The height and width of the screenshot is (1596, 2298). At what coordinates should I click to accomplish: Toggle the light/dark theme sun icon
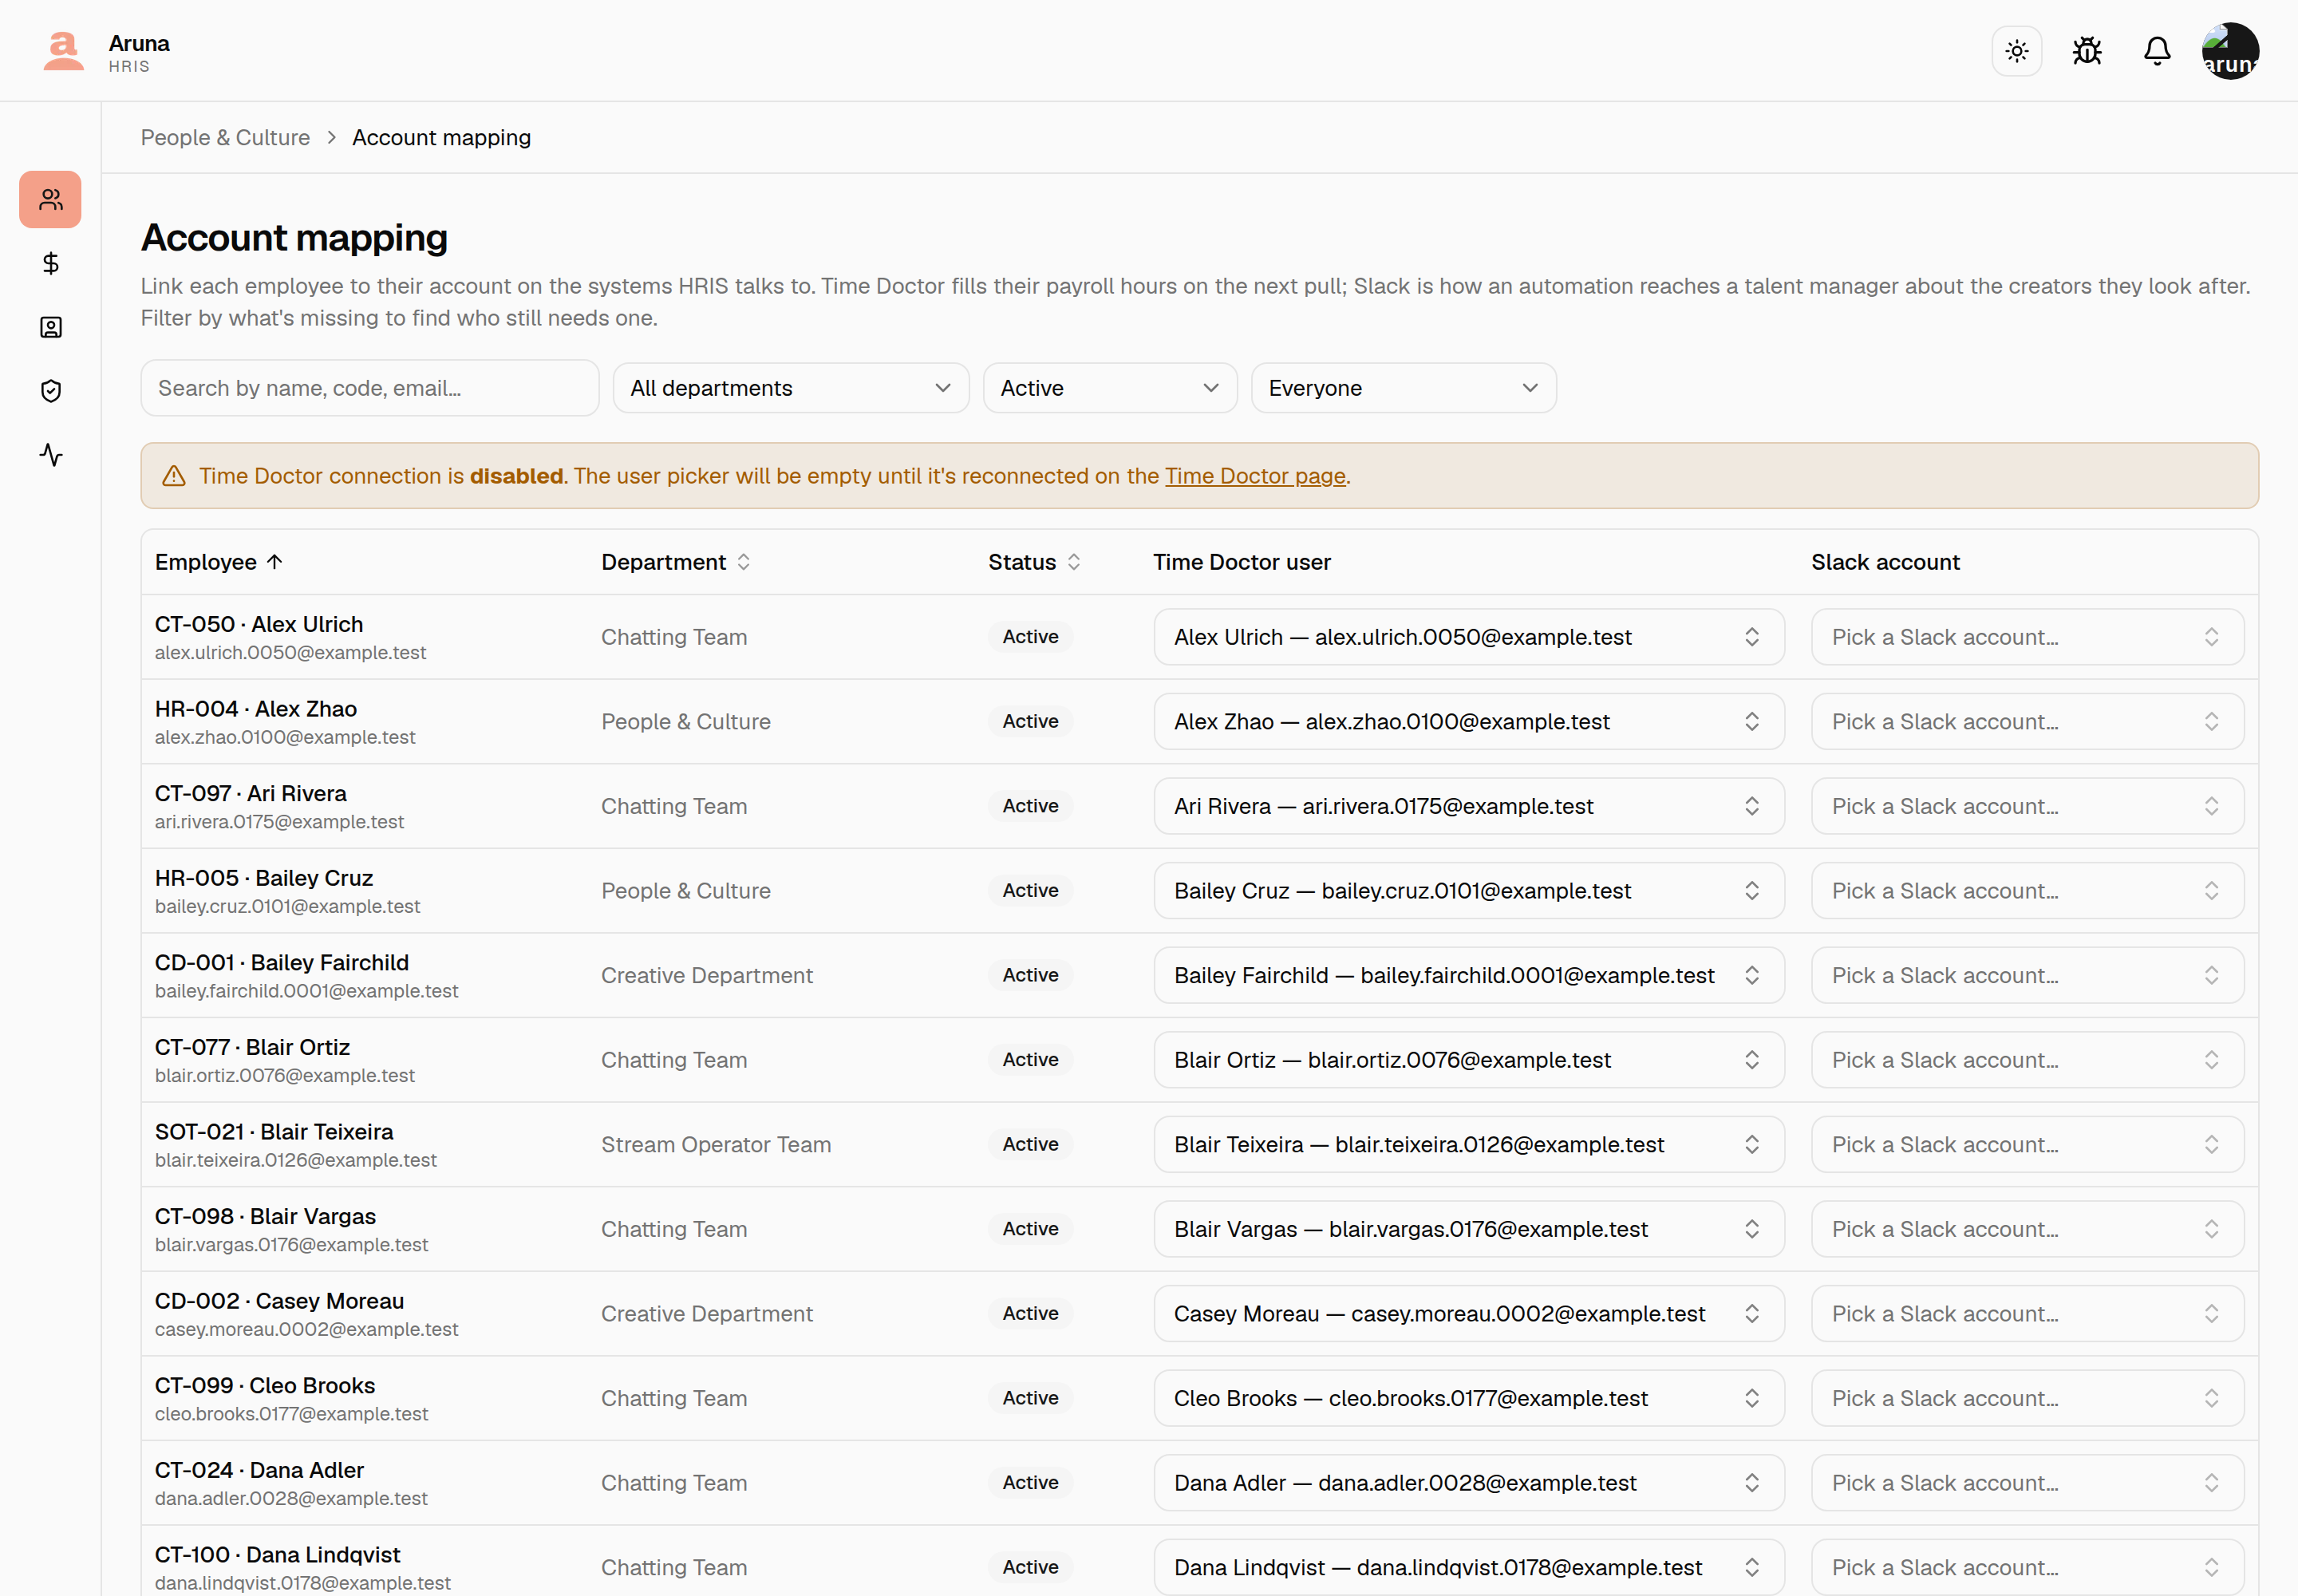click(2016, 51)
